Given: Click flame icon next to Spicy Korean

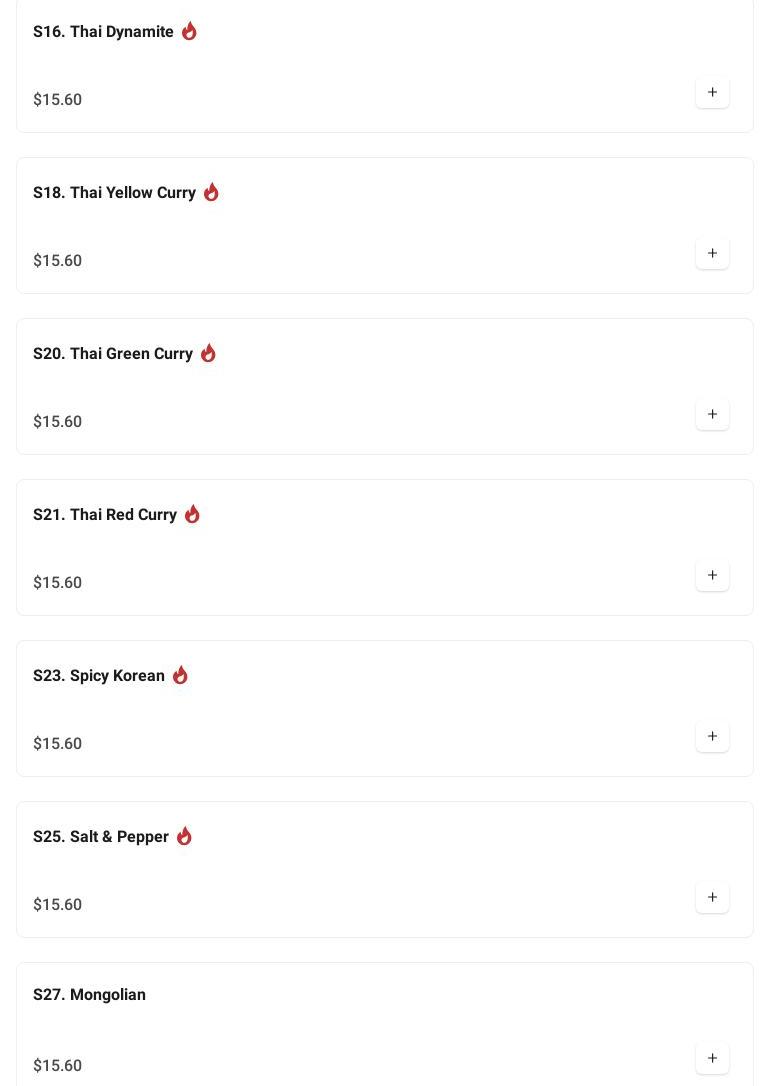Looking at the screenshot, I should [180, 675].
